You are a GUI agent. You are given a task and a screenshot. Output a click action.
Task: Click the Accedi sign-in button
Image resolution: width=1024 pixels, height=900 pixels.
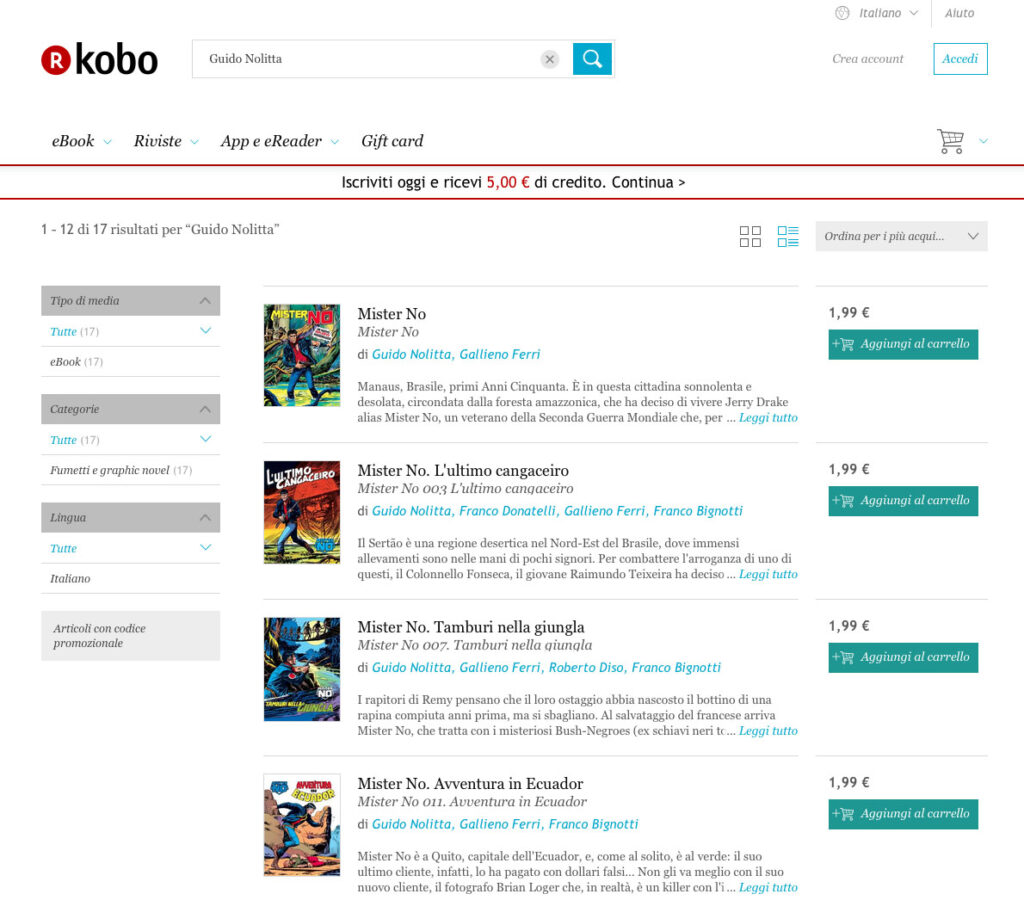click(960, 59)
